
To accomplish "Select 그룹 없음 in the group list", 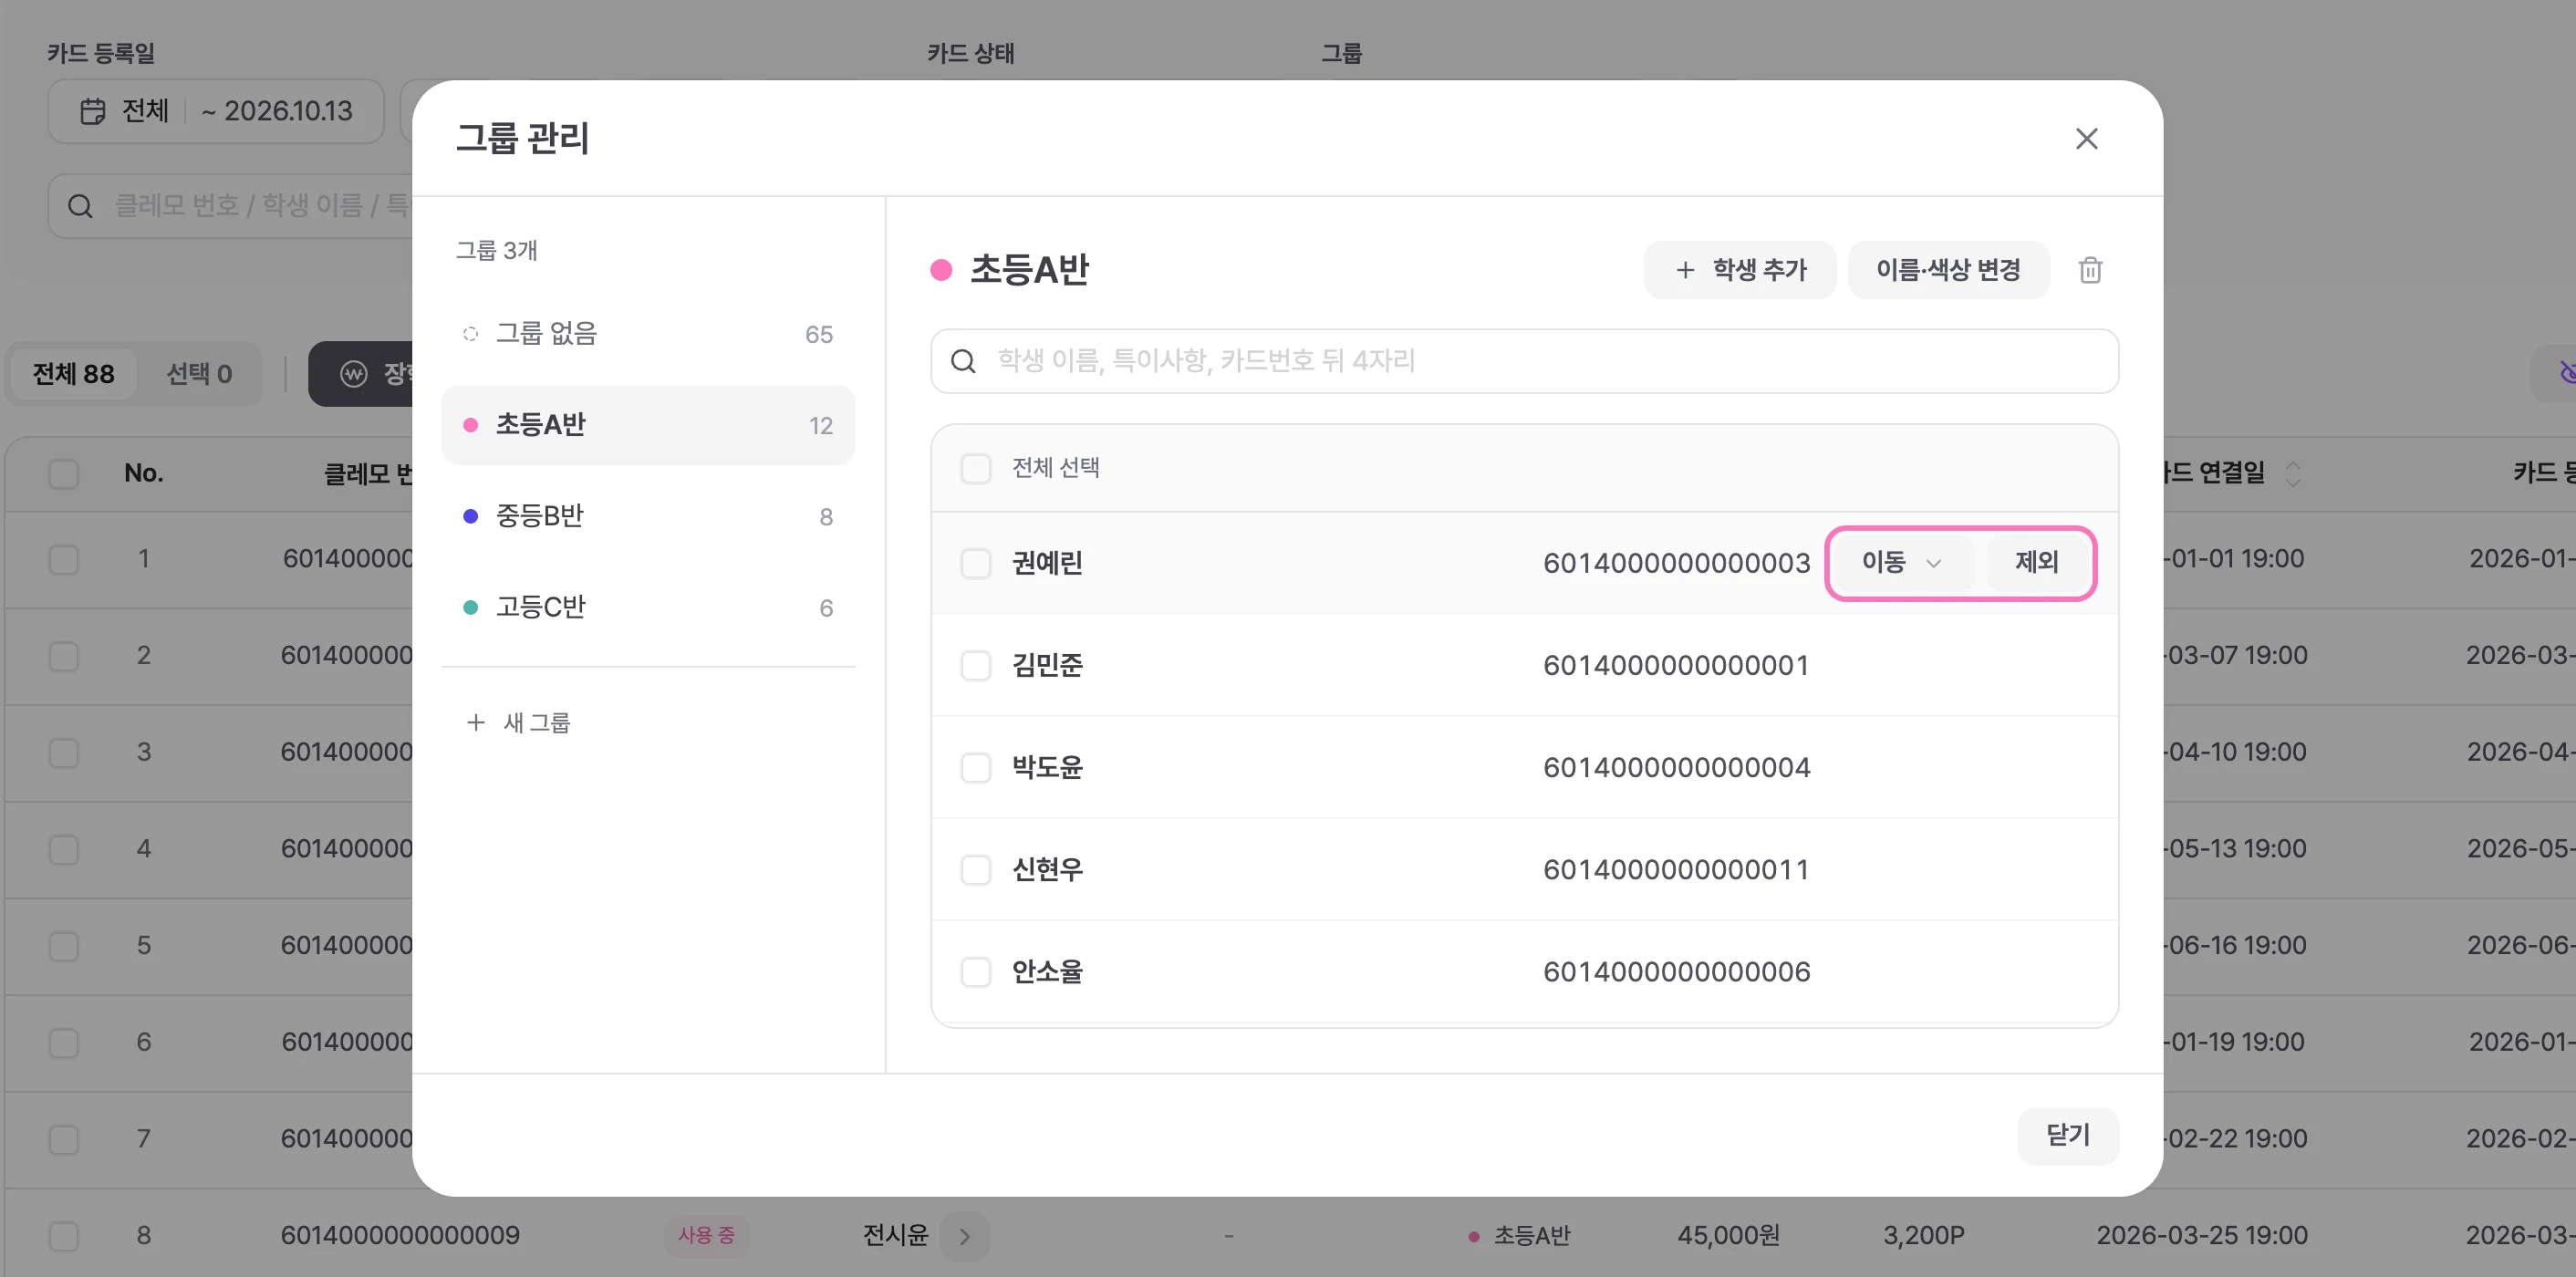I will [x=648, y=334].
